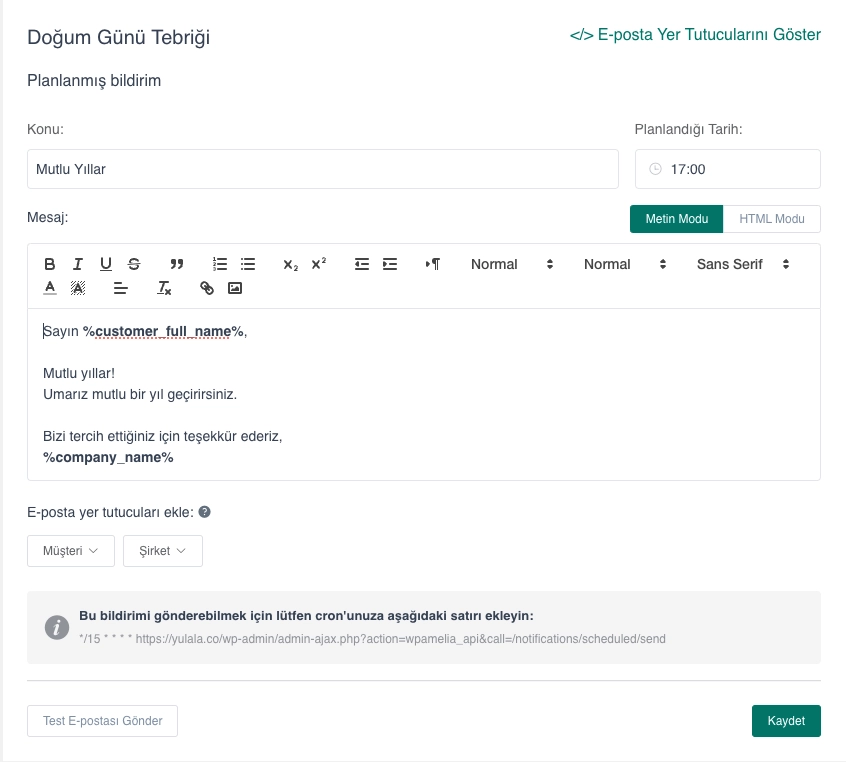
Task: Toggle bold formatting in the message editor
Action: tap(50, 264)
